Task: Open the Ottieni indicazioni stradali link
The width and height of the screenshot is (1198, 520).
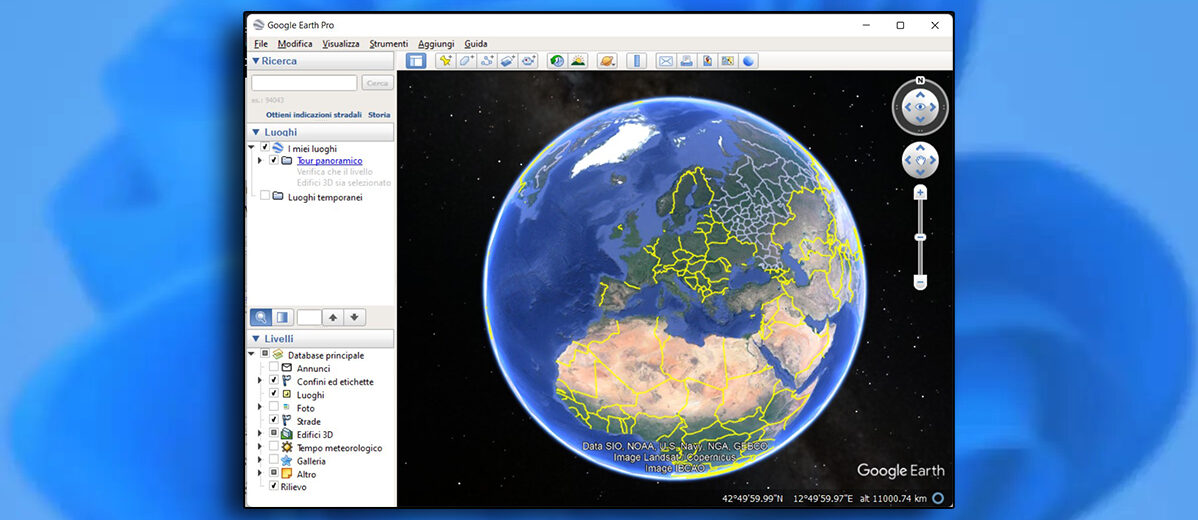Action: 313,115
